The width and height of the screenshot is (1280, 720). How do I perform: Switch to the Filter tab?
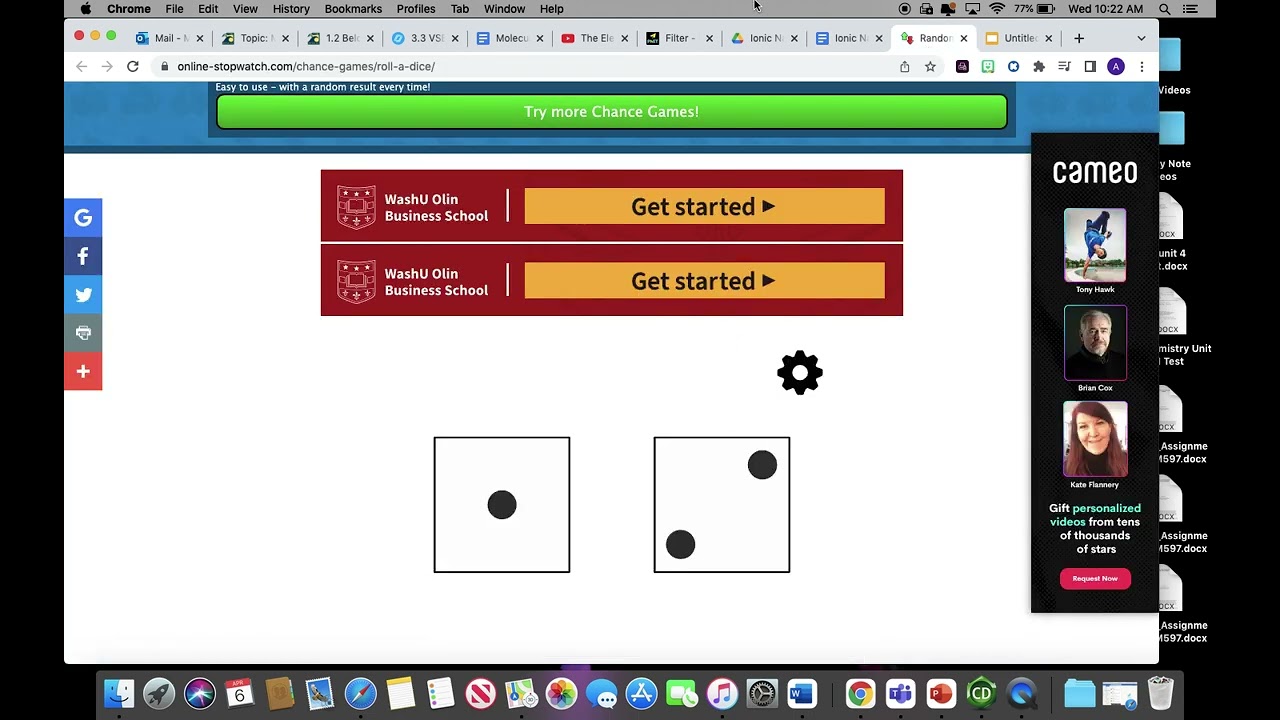click(680, 38)
